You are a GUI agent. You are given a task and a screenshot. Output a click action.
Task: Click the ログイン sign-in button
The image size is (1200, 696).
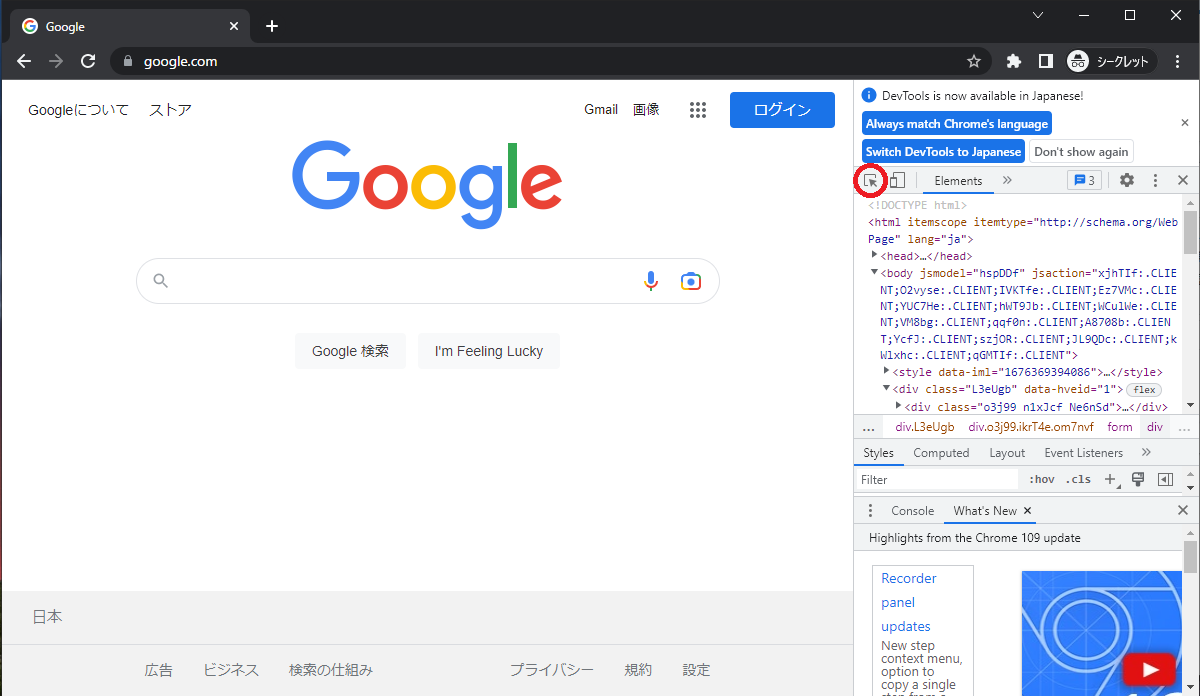point(782,109)
